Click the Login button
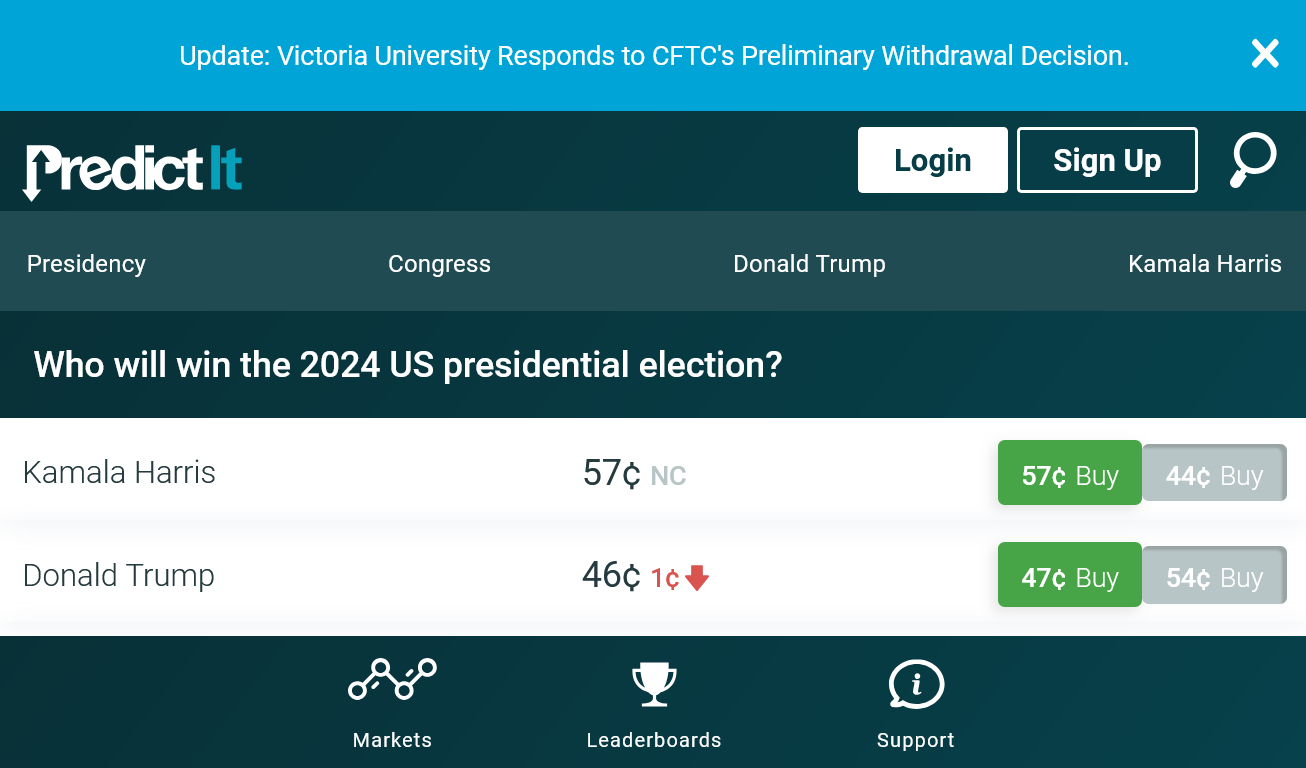 click(932, 160)
